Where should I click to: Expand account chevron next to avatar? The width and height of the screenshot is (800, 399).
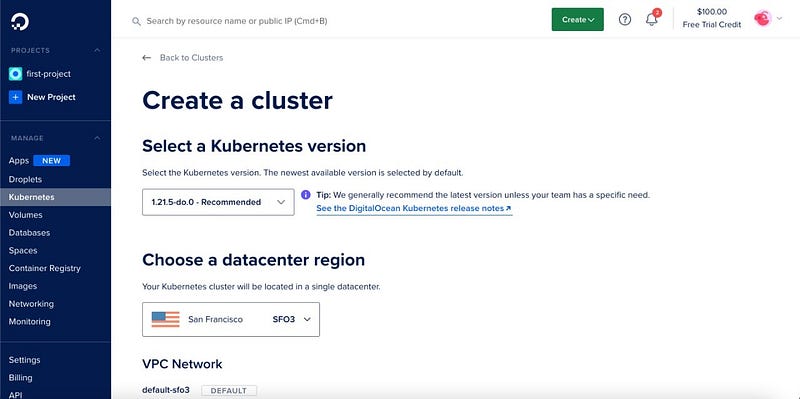(779, 19)
